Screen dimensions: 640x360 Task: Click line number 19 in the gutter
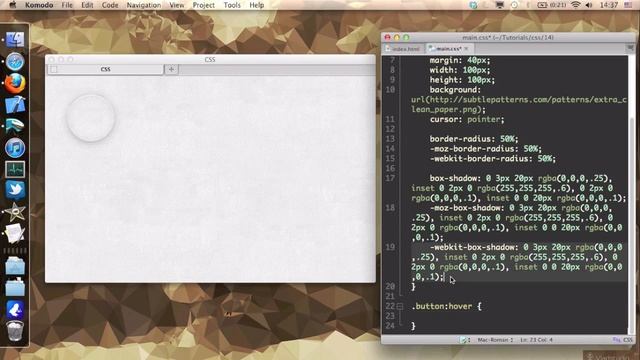[391, 247]
